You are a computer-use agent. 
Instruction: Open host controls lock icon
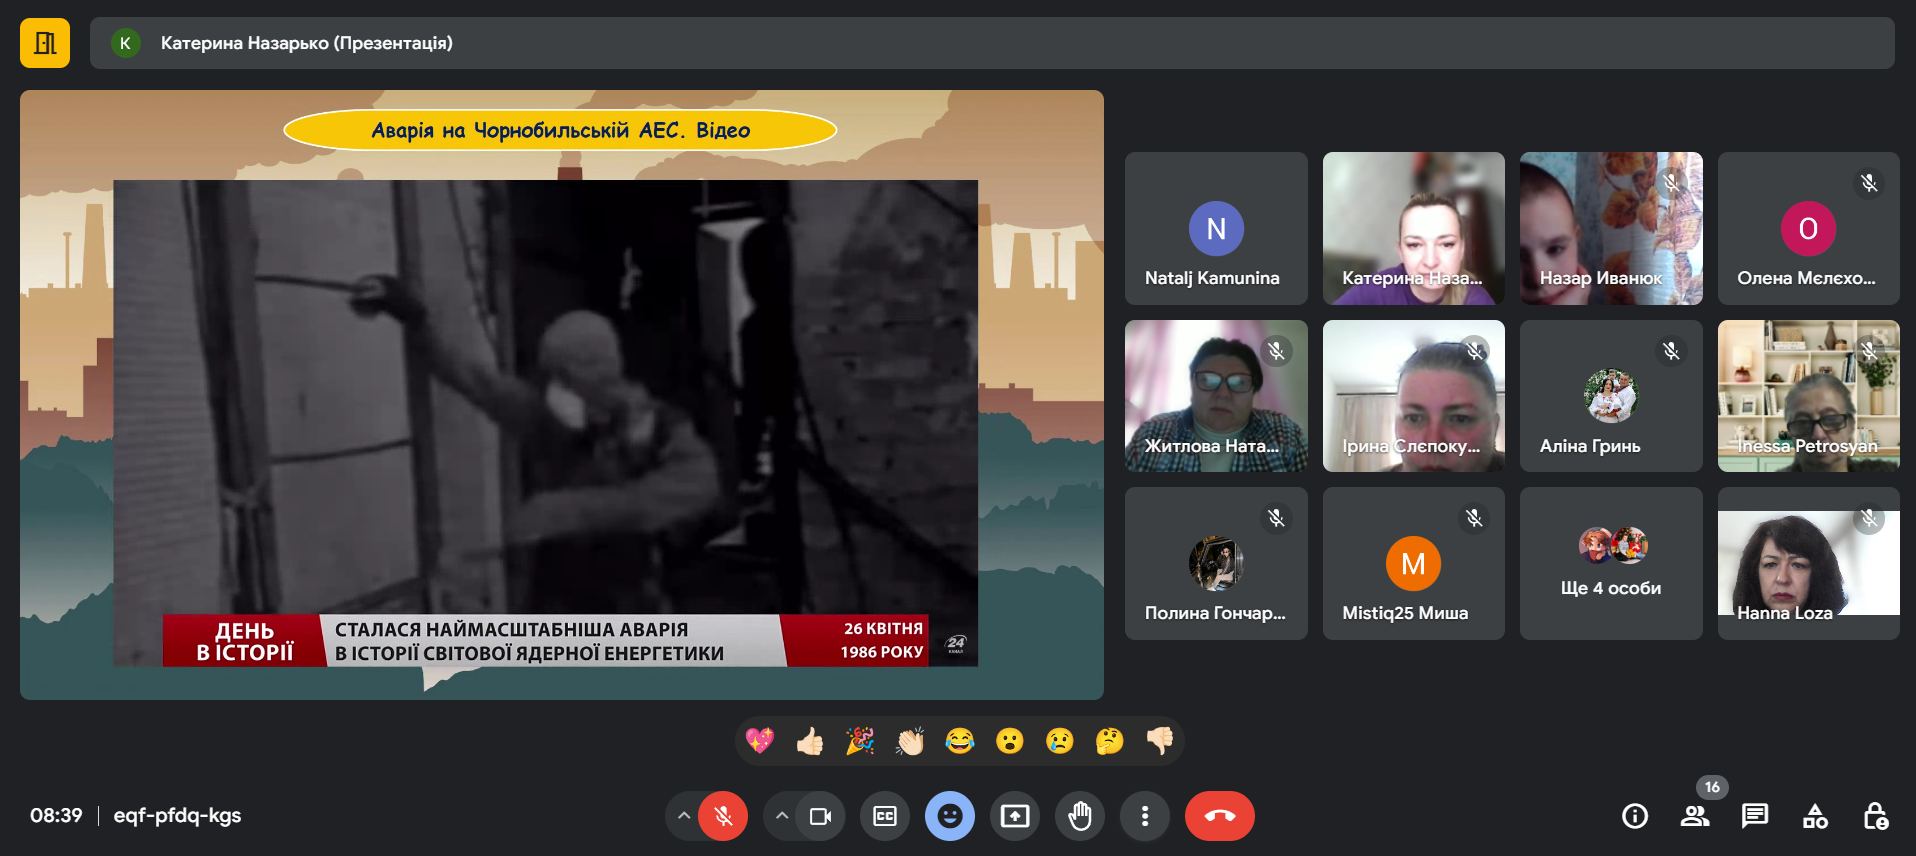click(x=1875, y=816)
